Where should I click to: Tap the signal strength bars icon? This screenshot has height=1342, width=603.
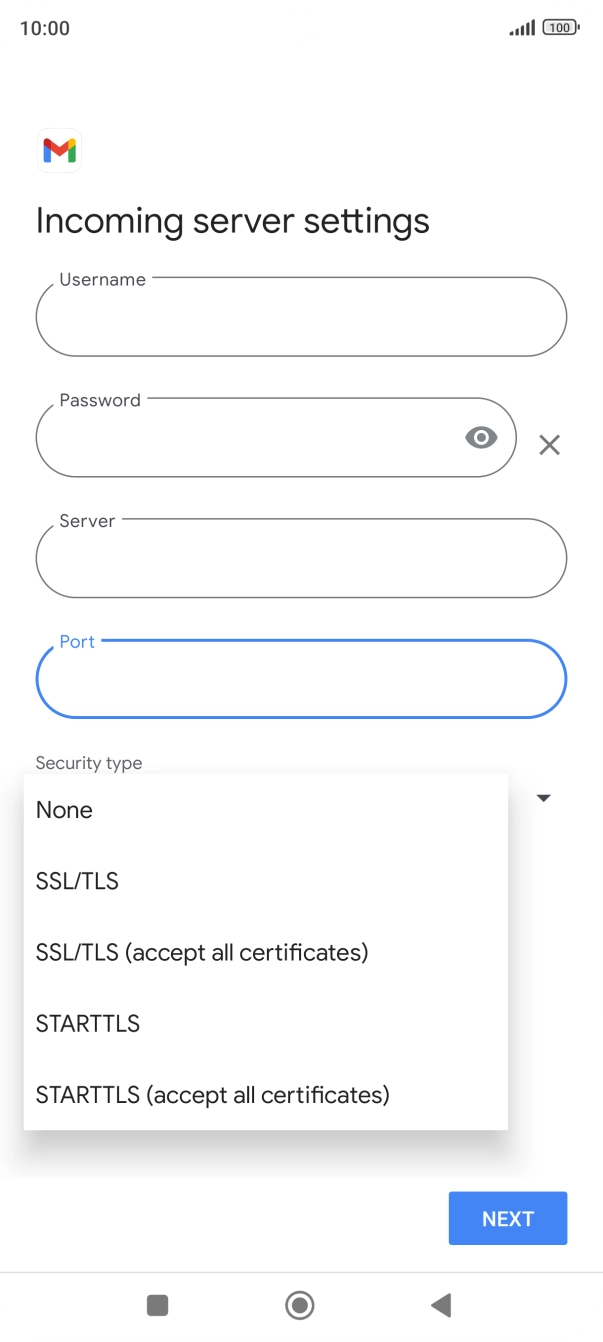click(x=521, y=29)
